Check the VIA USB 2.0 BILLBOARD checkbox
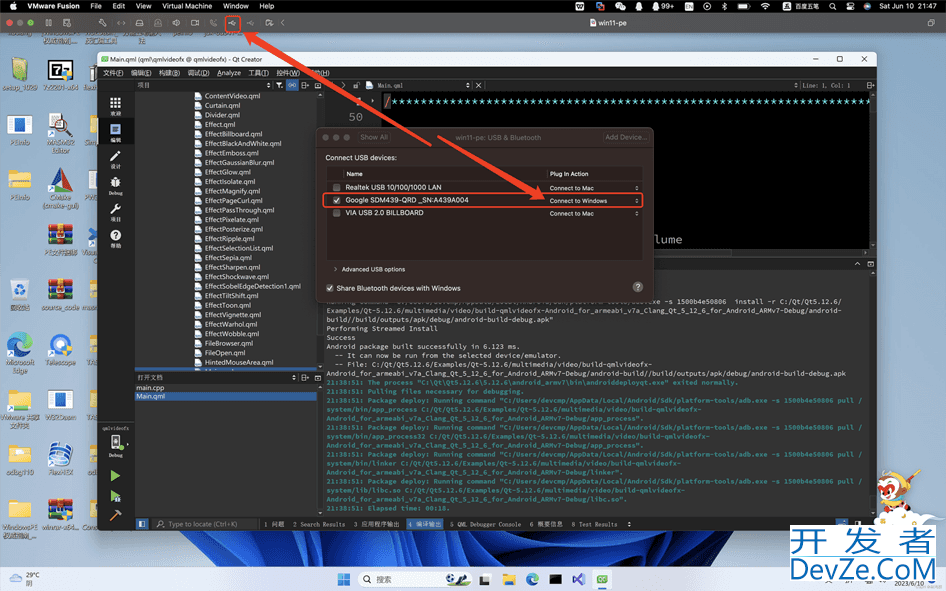946x591 pixels. click(x=337, y=213)
